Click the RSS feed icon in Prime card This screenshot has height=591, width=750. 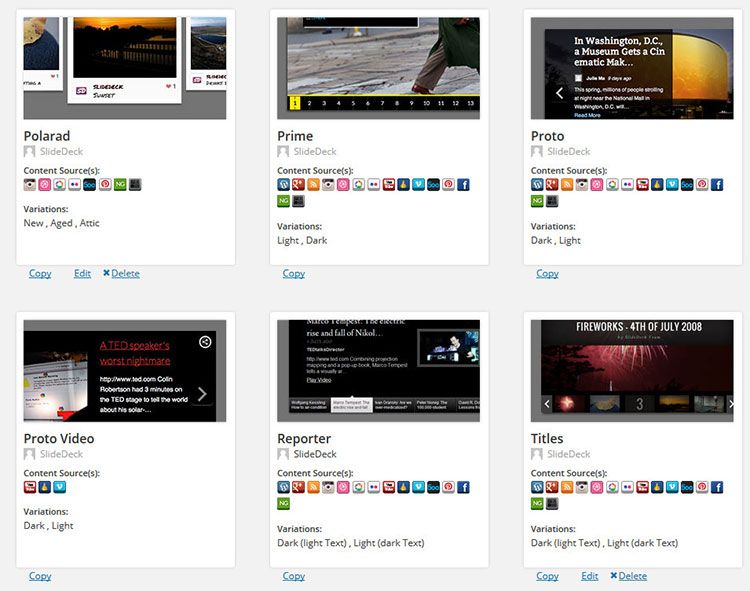pyautogui.click(x=313, y=185)
